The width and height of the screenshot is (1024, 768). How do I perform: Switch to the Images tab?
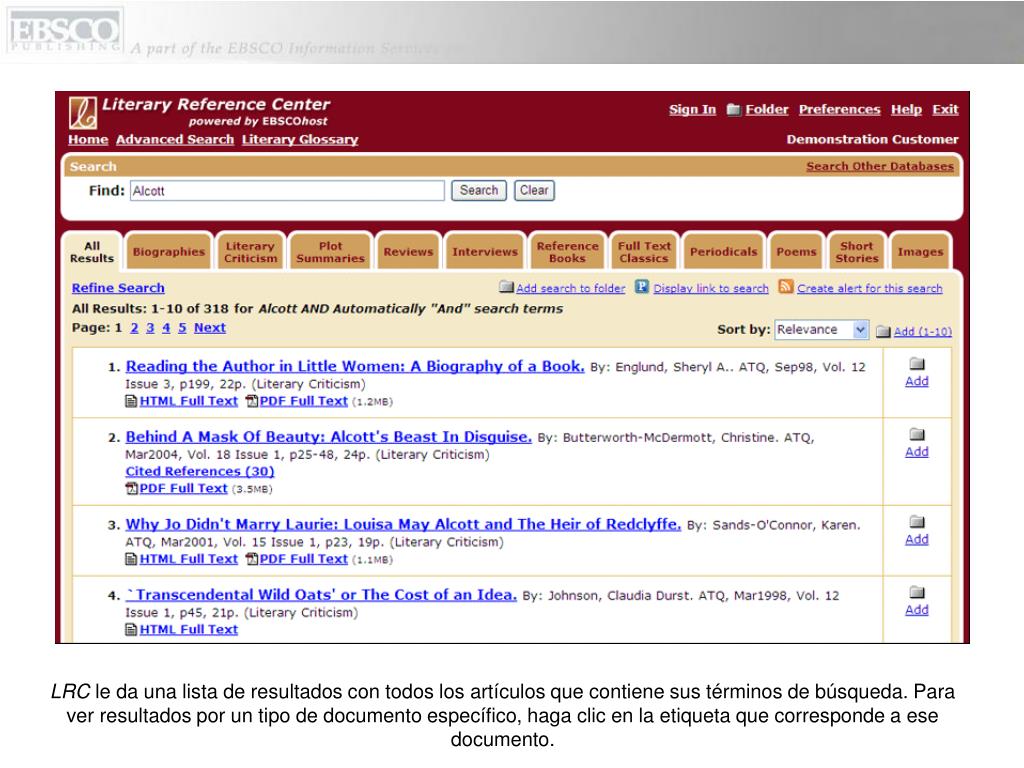point(920,252)
